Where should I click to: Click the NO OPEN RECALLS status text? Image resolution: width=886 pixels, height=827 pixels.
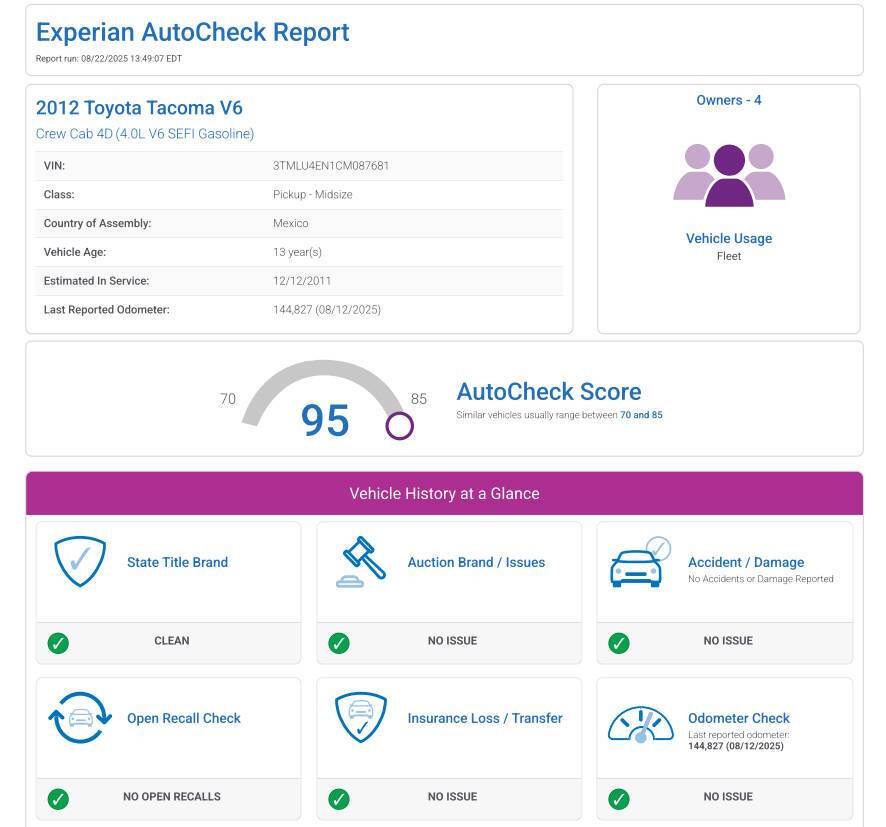(172, 796)
